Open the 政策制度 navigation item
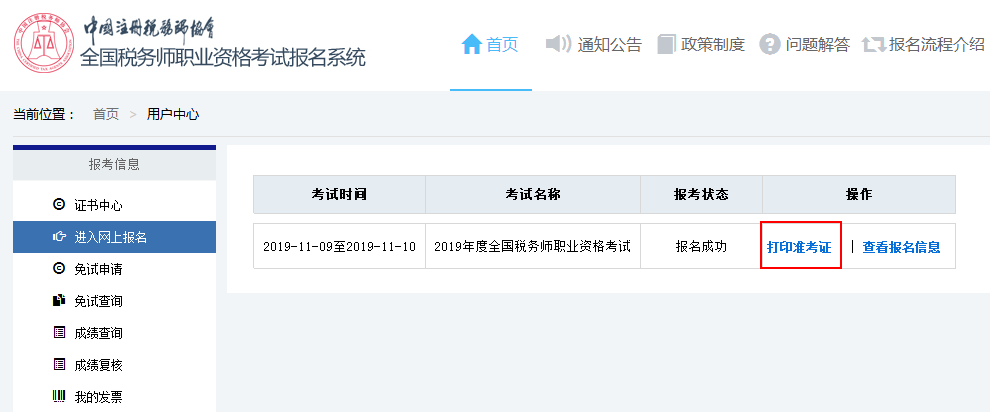Screen dimensions: 990x412 point(701,44)
